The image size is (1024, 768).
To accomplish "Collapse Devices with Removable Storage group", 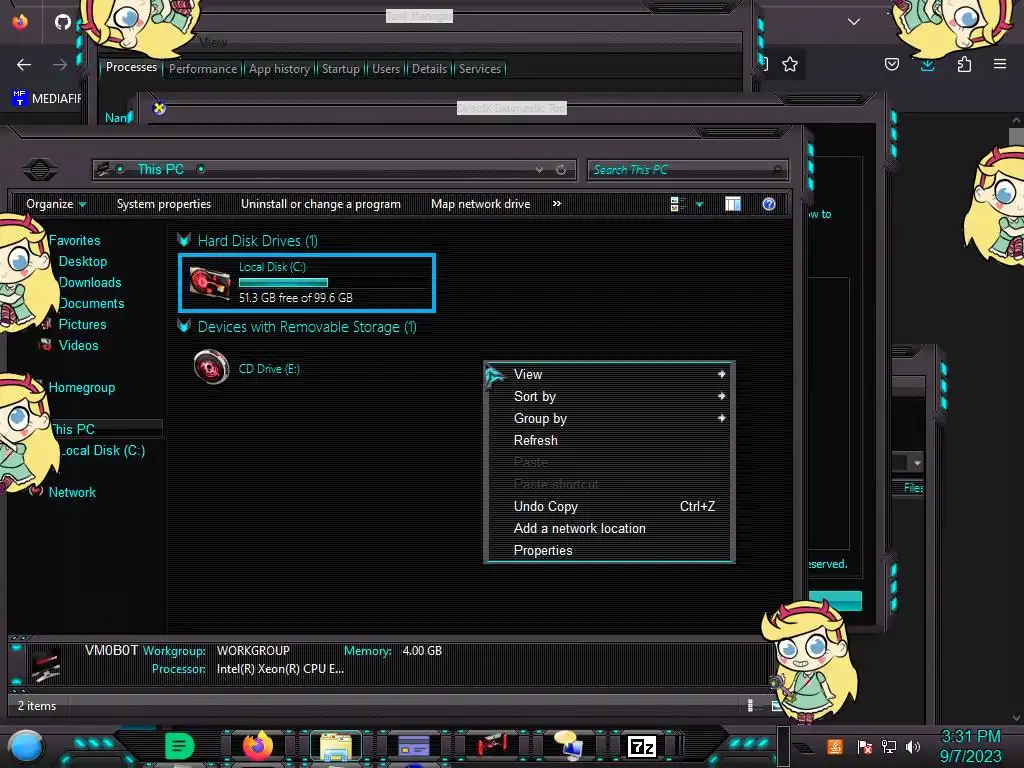I will [184, 327].
